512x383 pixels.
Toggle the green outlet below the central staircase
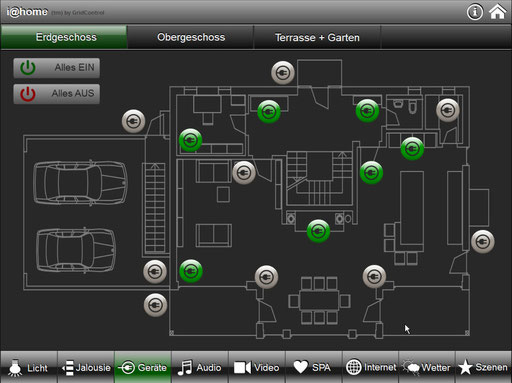tap(318, 231)
